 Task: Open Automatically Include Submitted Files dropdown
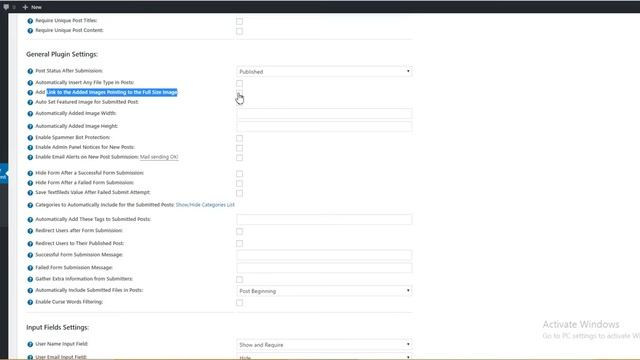pos(324,291)
